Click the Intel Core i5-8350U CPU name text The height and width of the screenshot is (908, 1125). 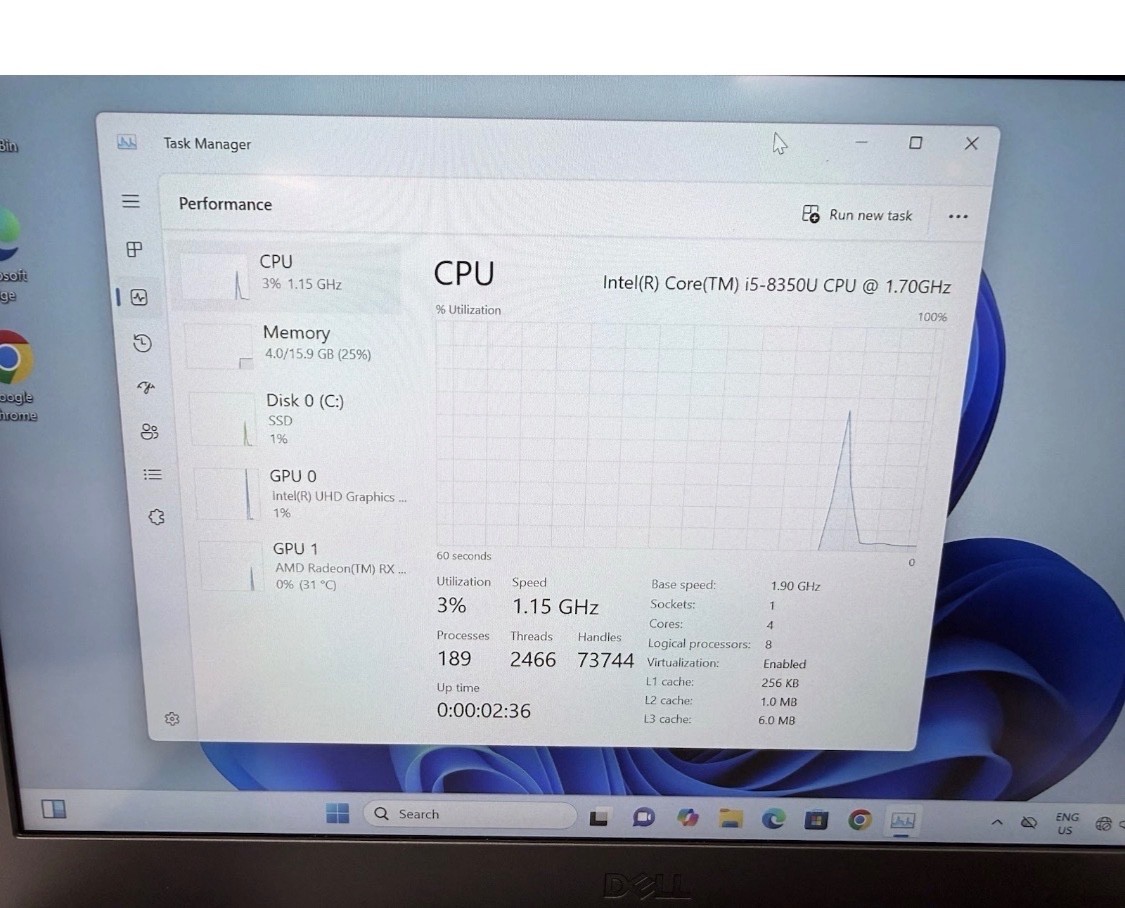point(776,285)
